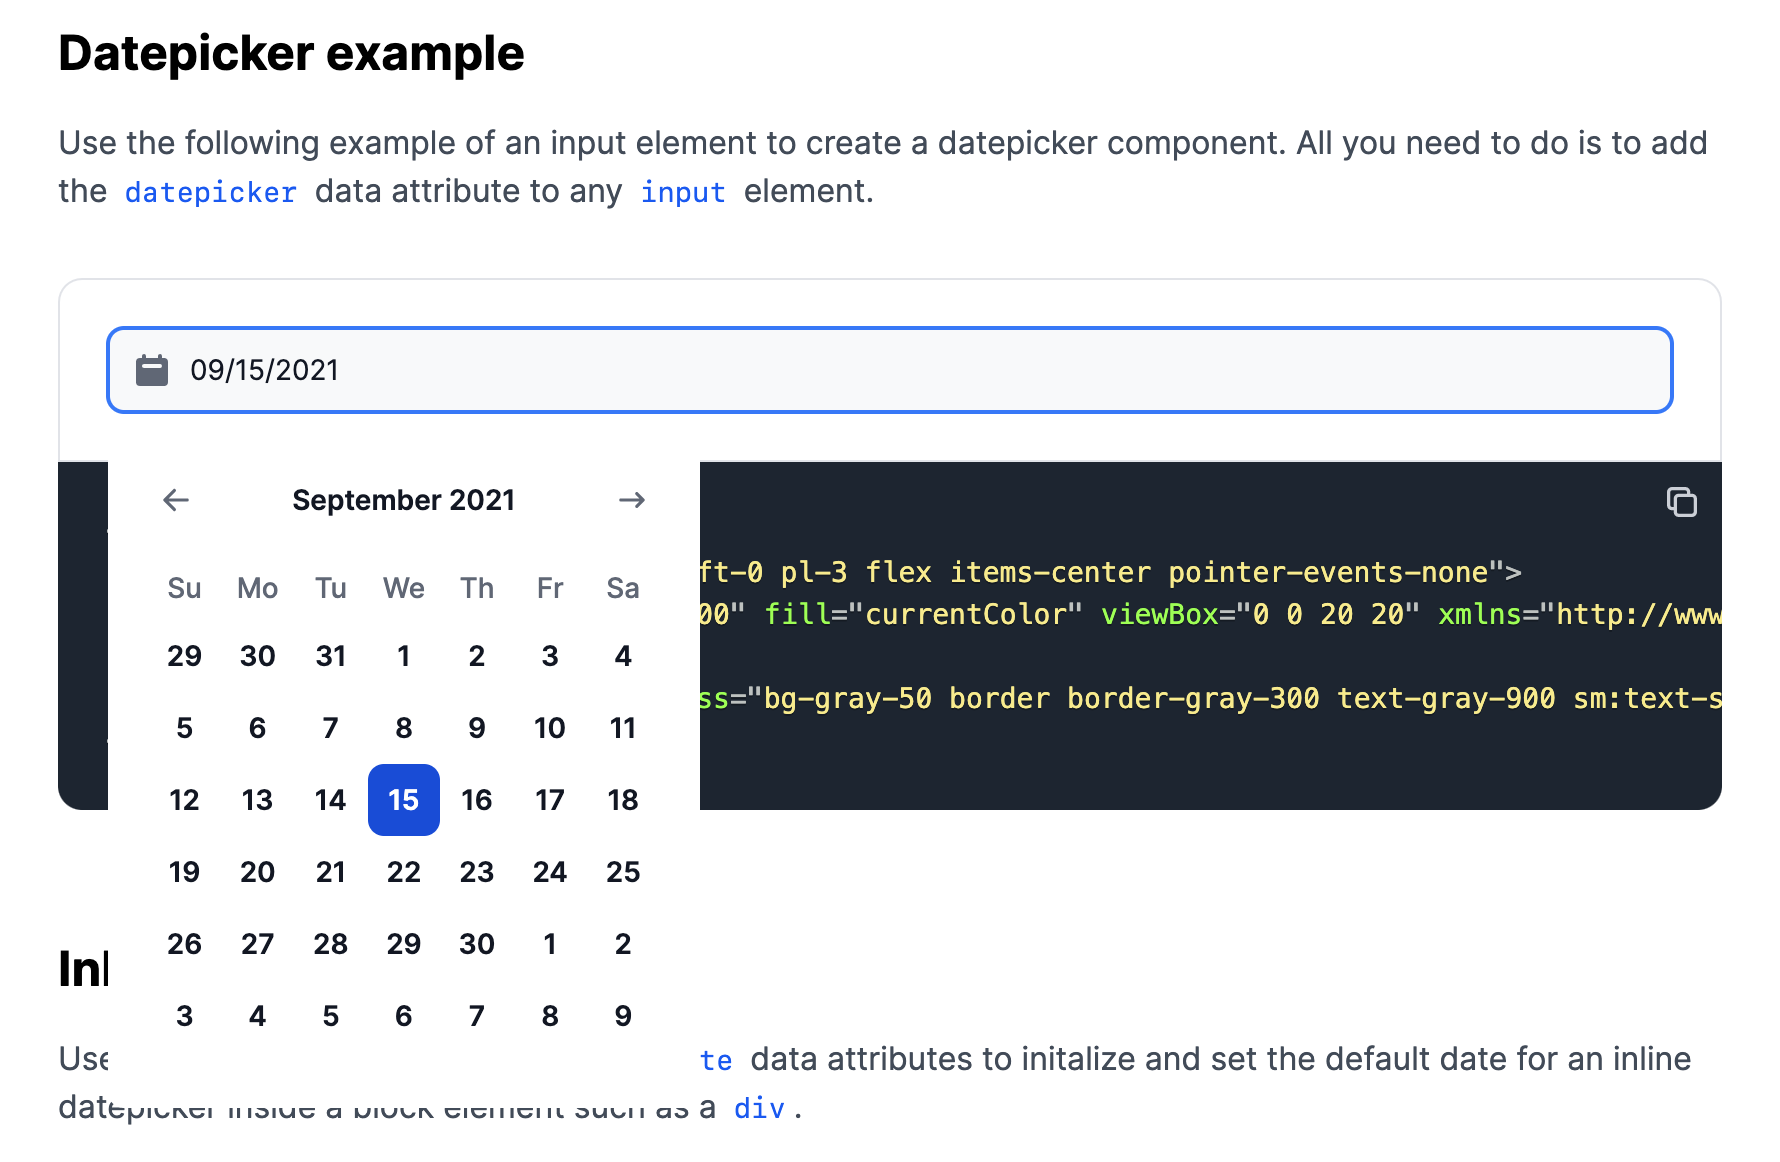Click the highlighted blue date cell
This screenshot has width=1780, height=1162.
(x=403, y=799)
